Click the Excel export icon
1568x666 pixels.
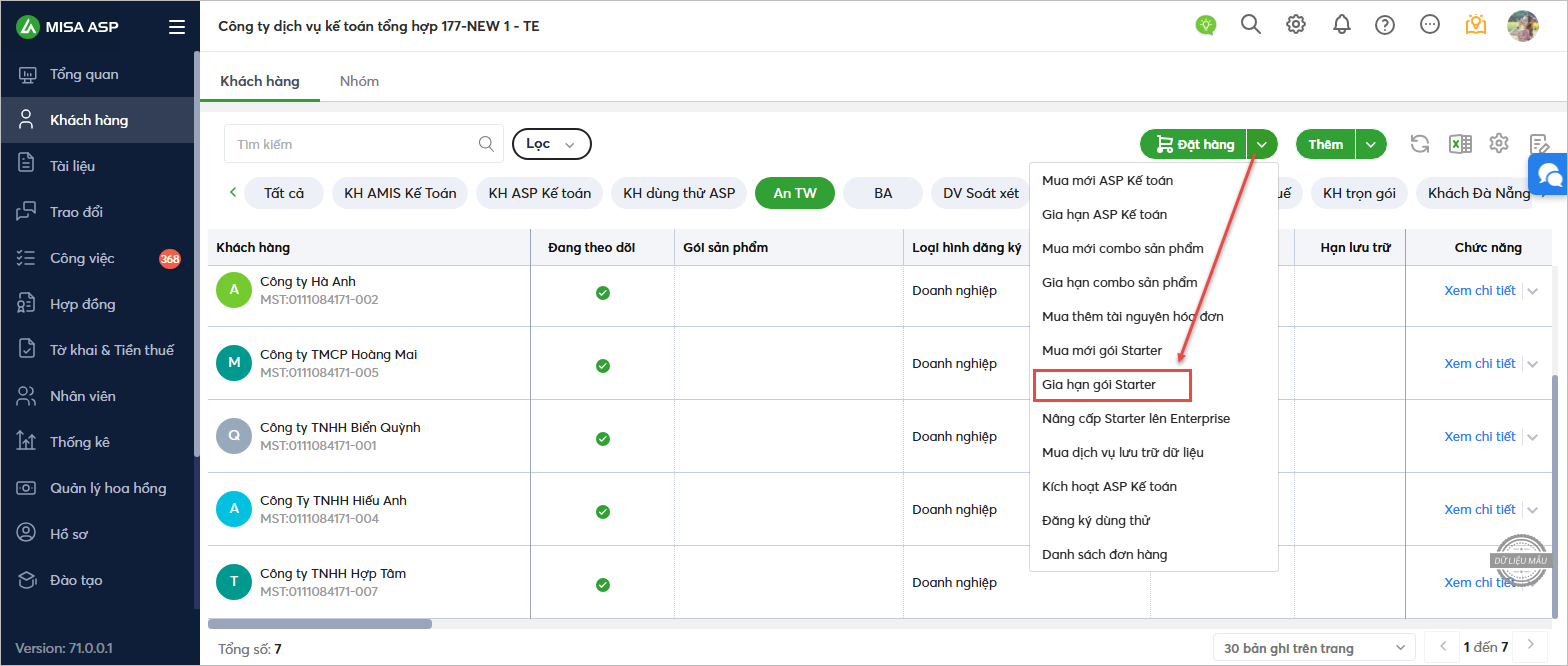[x=1460, y=144]
